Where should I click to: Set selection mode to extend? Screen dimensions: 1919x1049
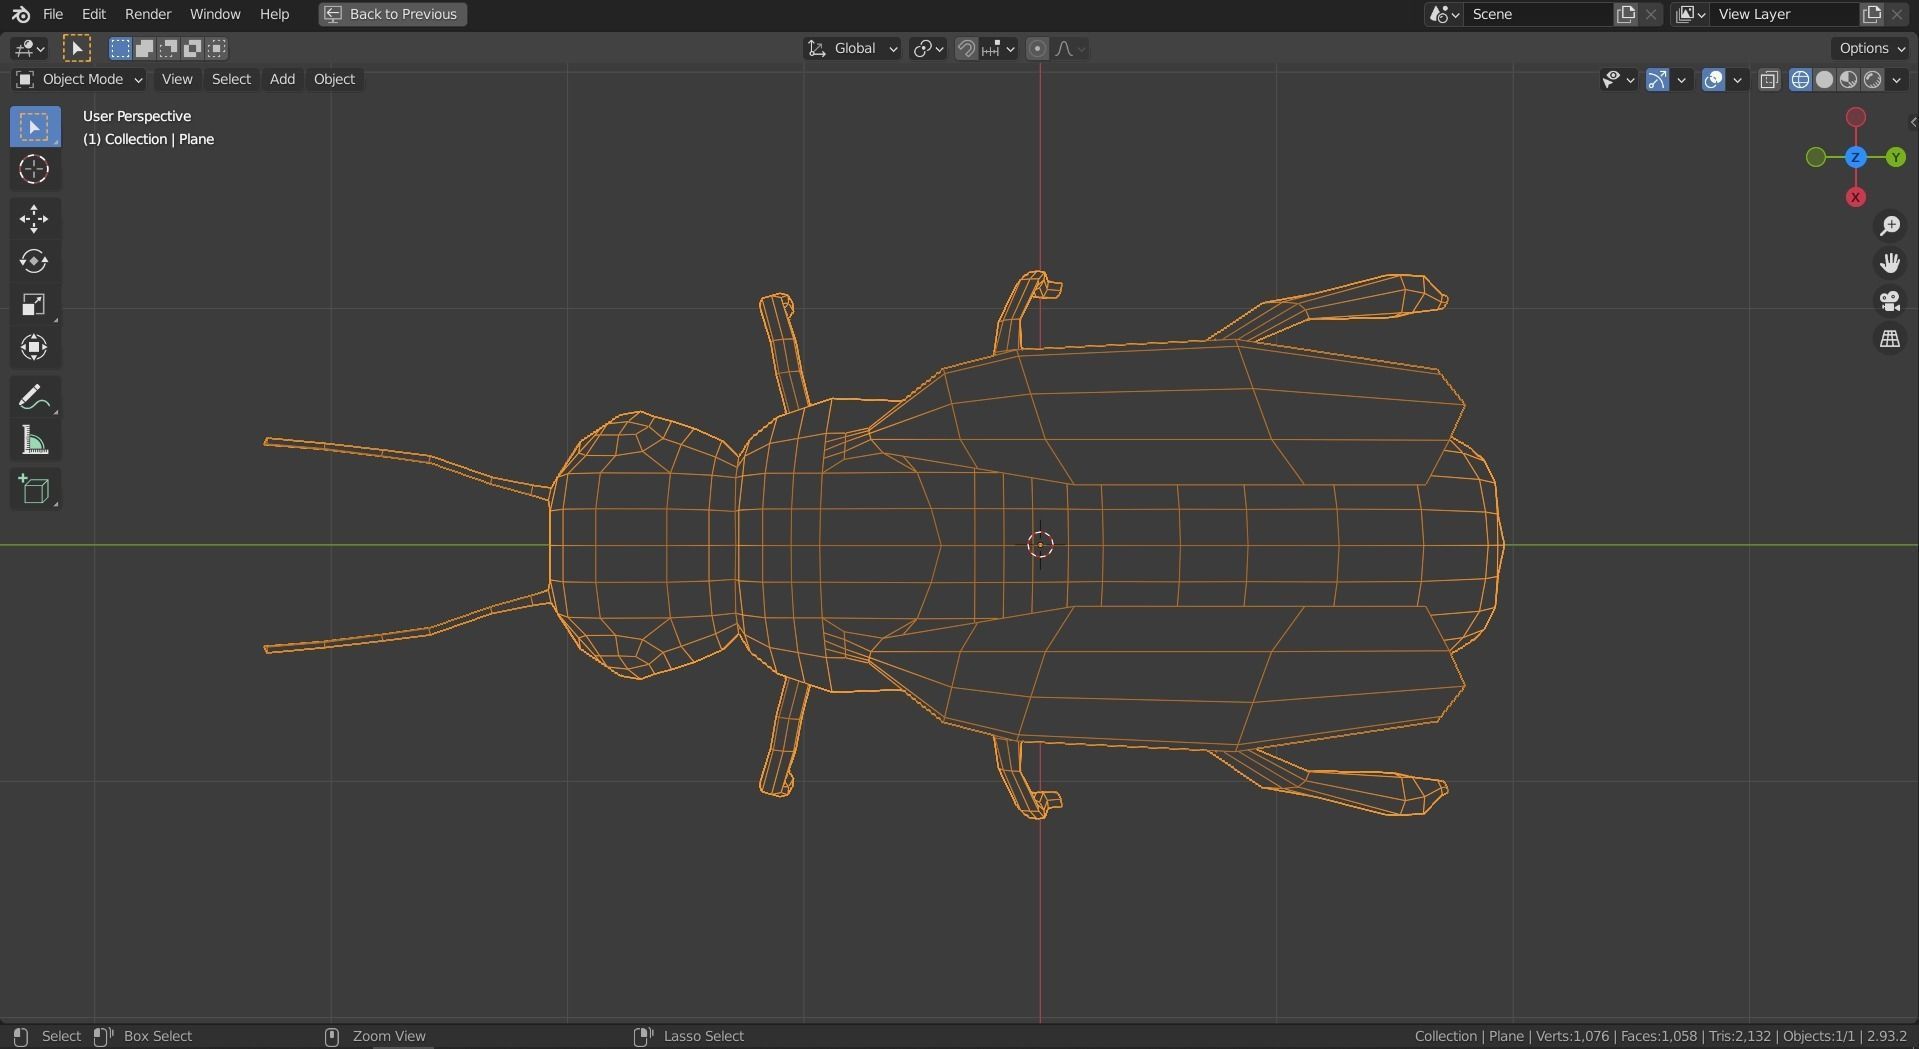click(x=144, y=48)
